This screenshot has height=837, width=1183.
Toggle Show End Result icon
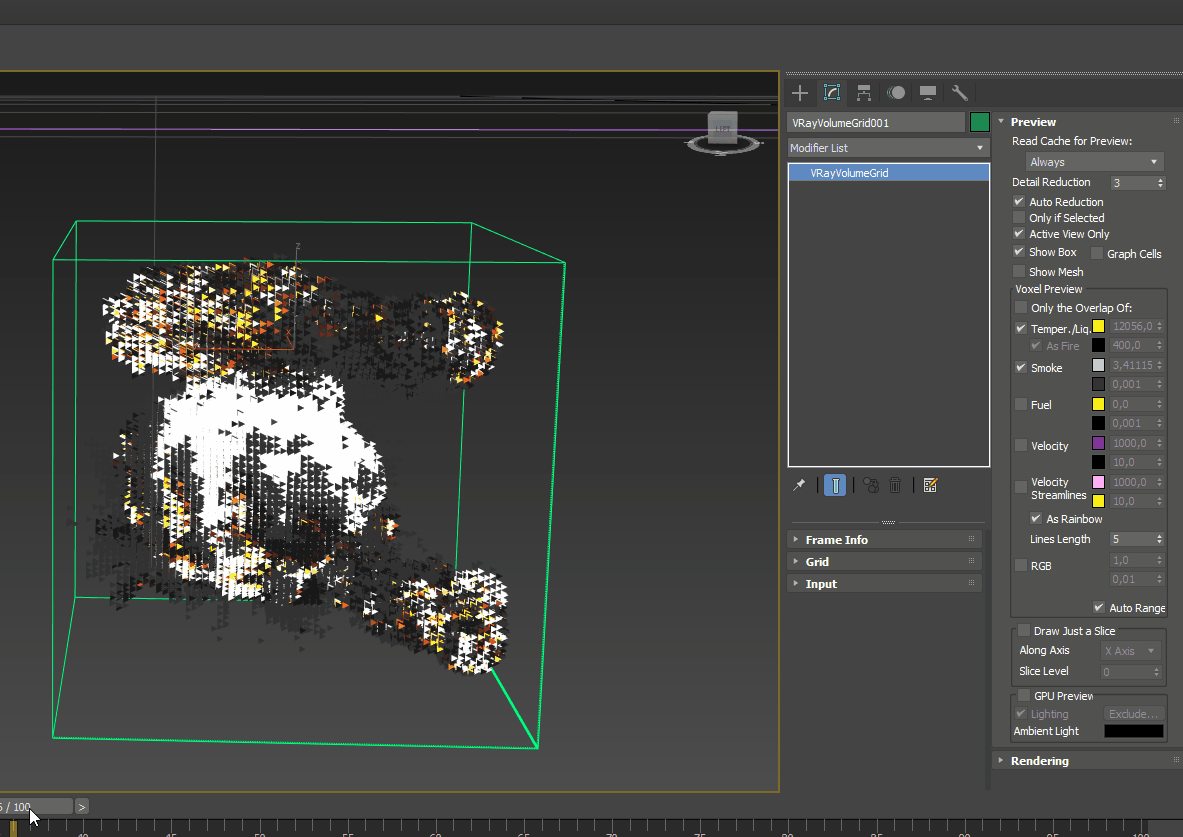click(x=835, y=485)
